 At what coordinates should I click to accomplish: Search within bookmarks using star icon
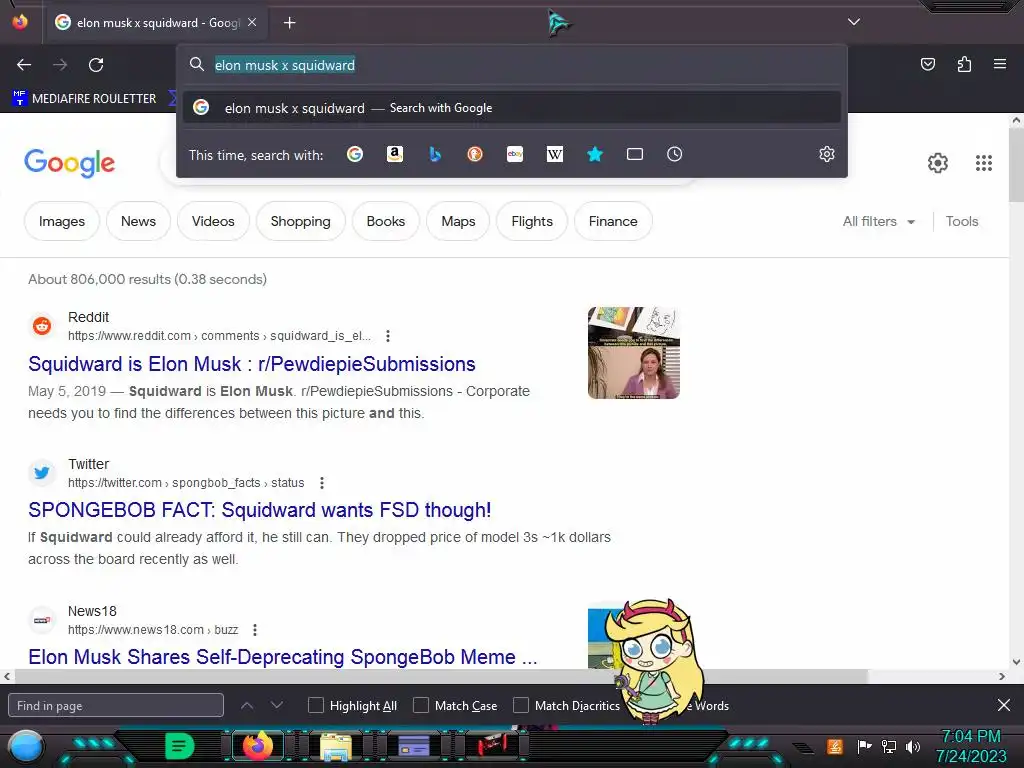(x=595, y=154)
